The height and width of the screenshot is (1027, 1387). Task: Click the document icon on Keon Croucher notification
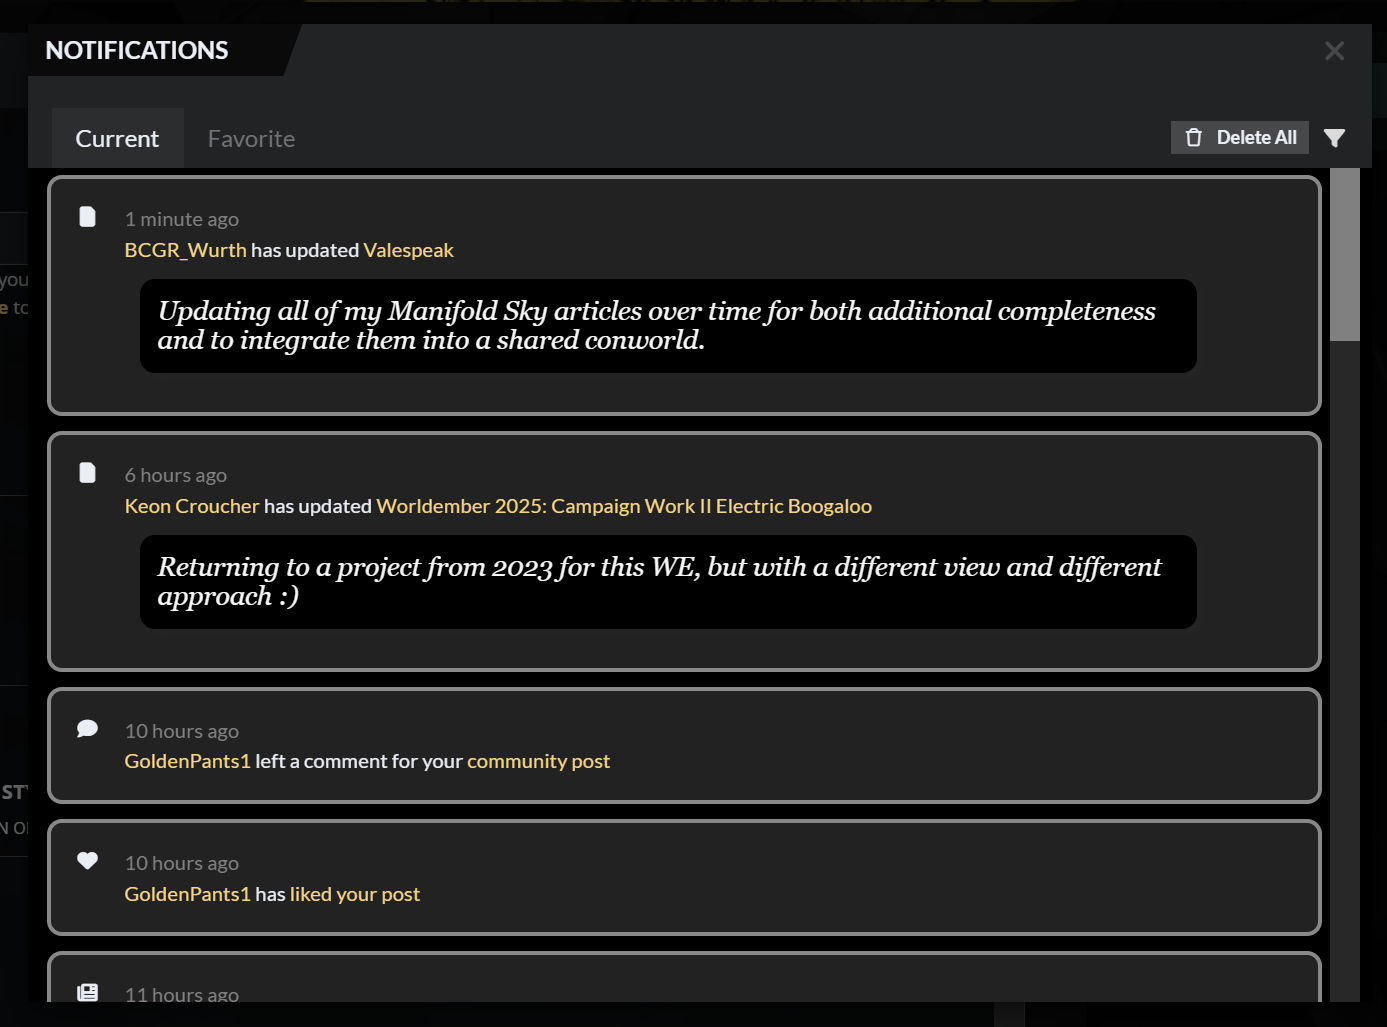tap(88, 473)
